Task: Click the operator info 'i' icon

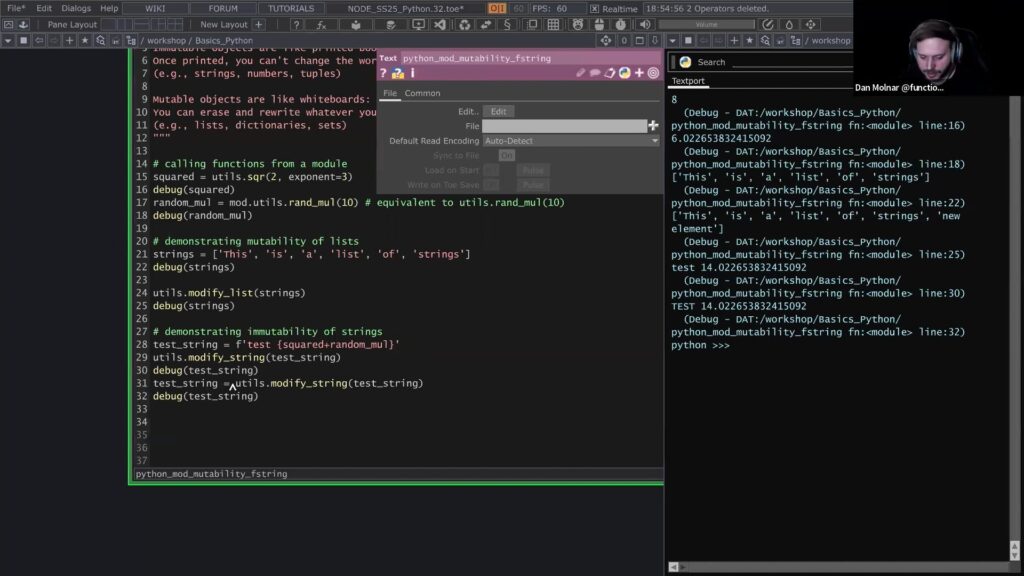Action: click(x=412, y=73)
